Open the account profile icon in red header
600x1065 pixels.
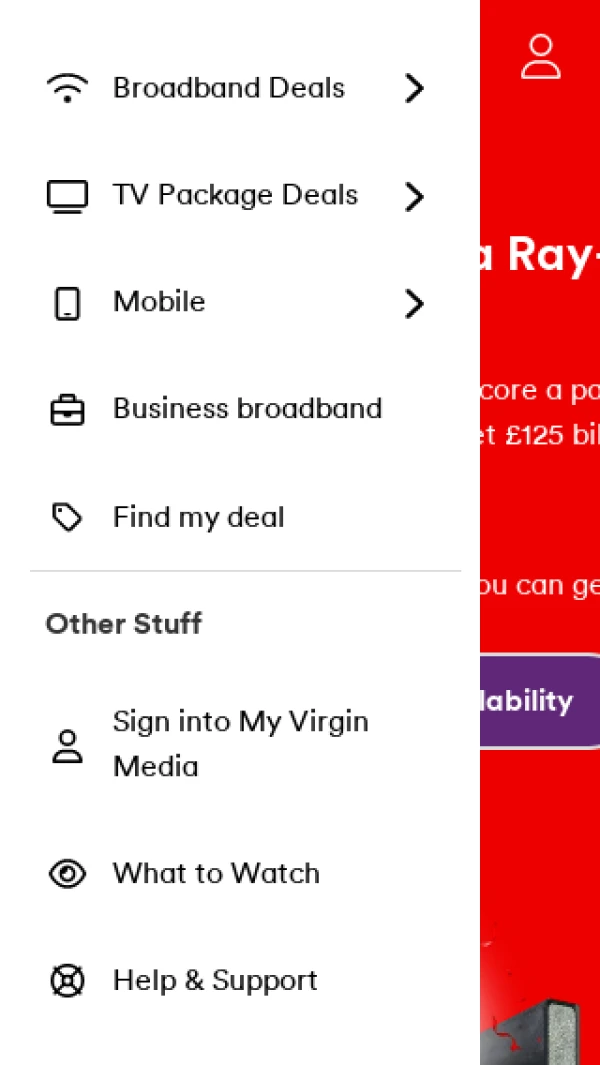click(x=541, y=57)
